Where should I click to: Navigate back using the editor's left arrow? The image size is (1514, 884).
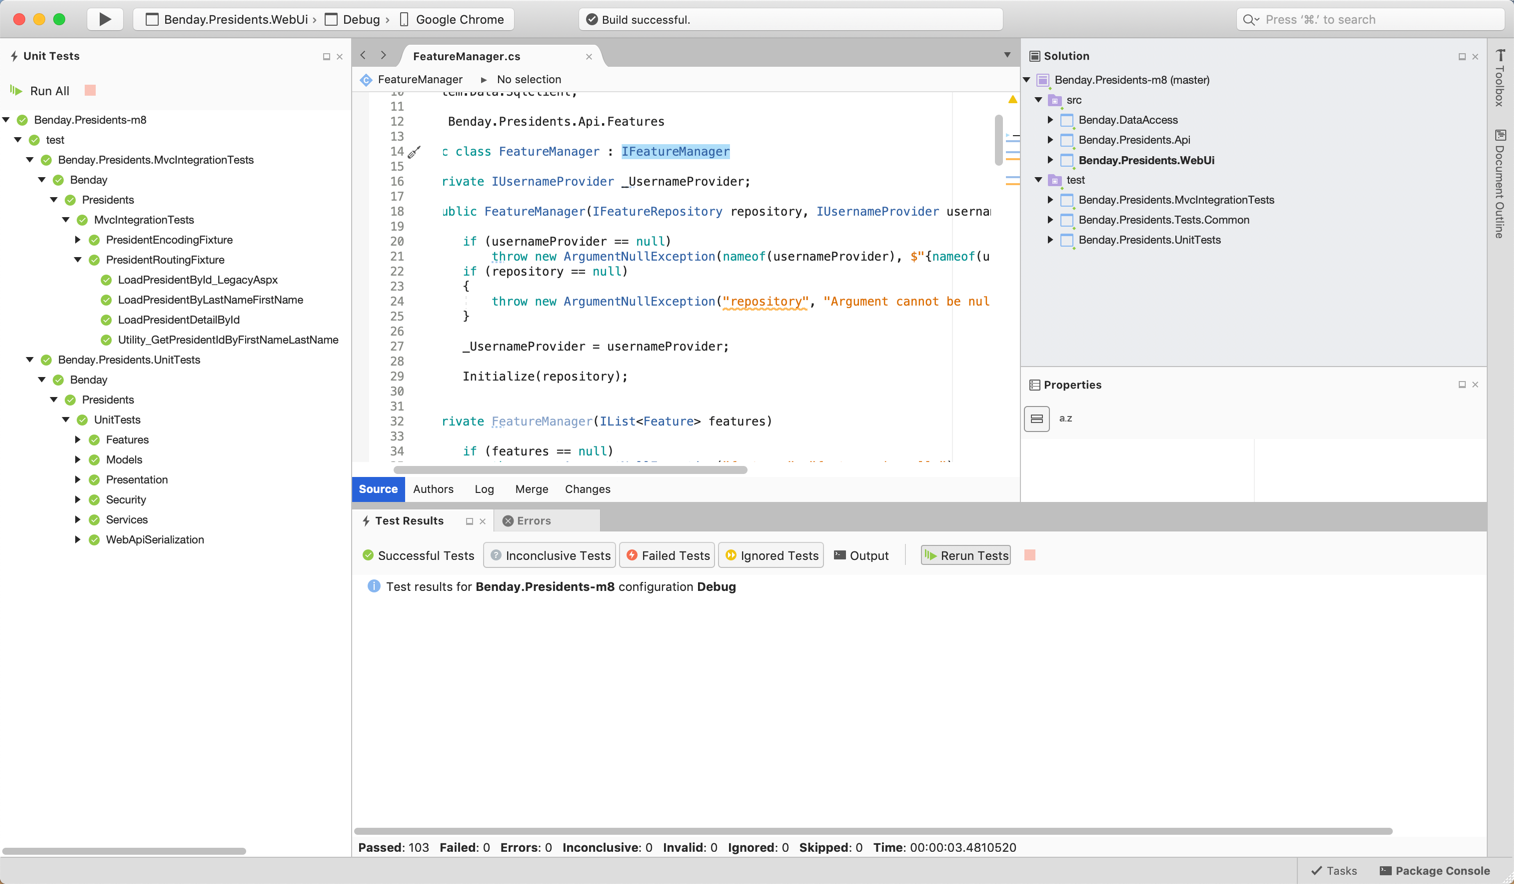coord(363,56)
